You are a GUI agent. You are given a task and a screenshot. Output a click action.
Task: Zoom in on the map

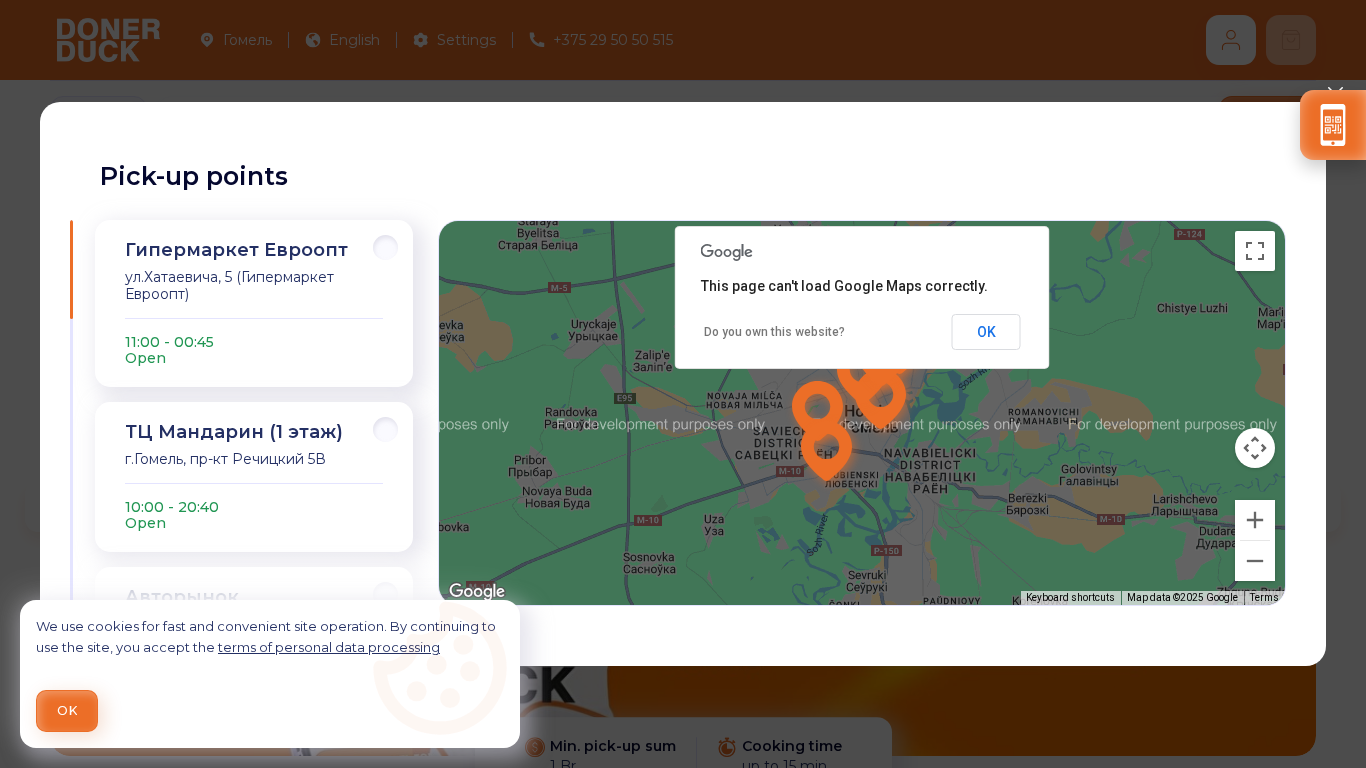[1255, 520]
